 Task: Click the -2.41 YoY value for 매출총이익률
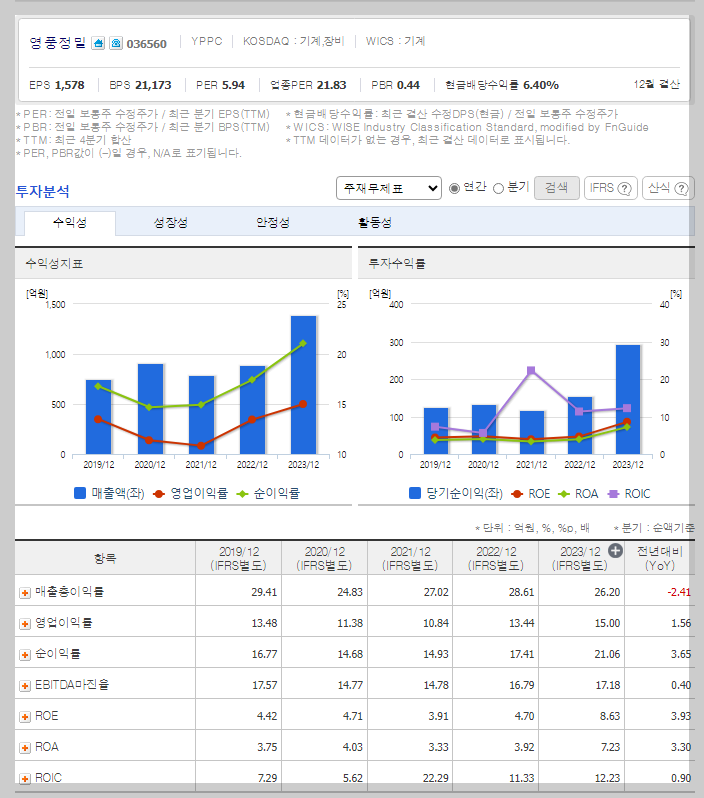click(x=679, y=592)
